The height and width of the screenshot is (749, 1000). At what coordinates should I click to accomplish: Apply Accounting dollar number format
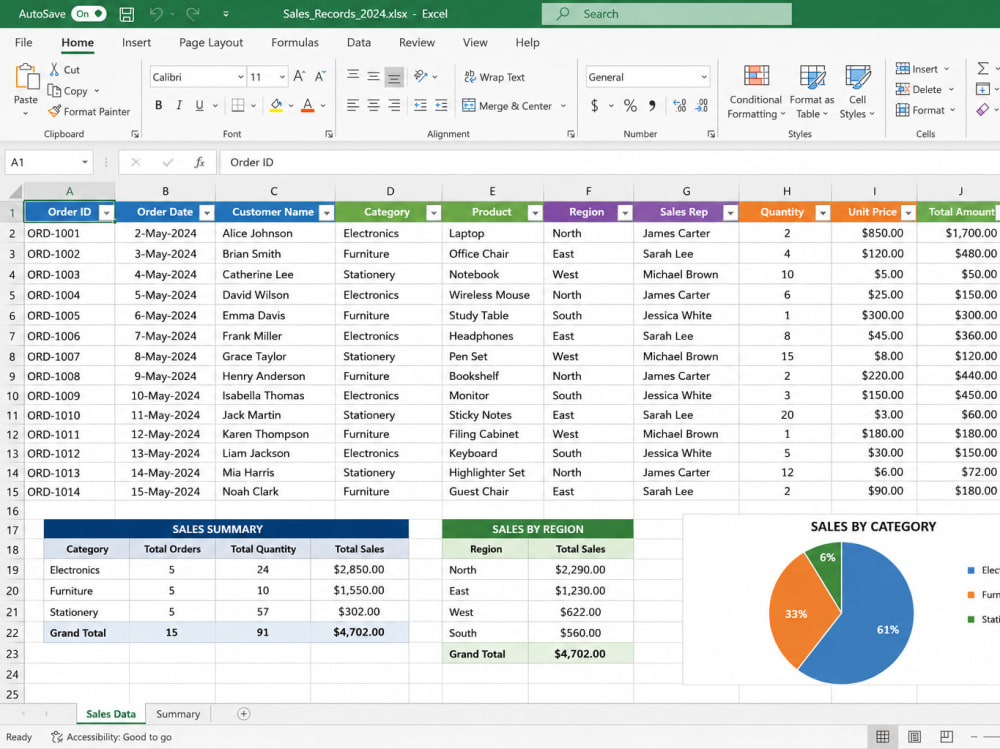click(x=594, y=105)
